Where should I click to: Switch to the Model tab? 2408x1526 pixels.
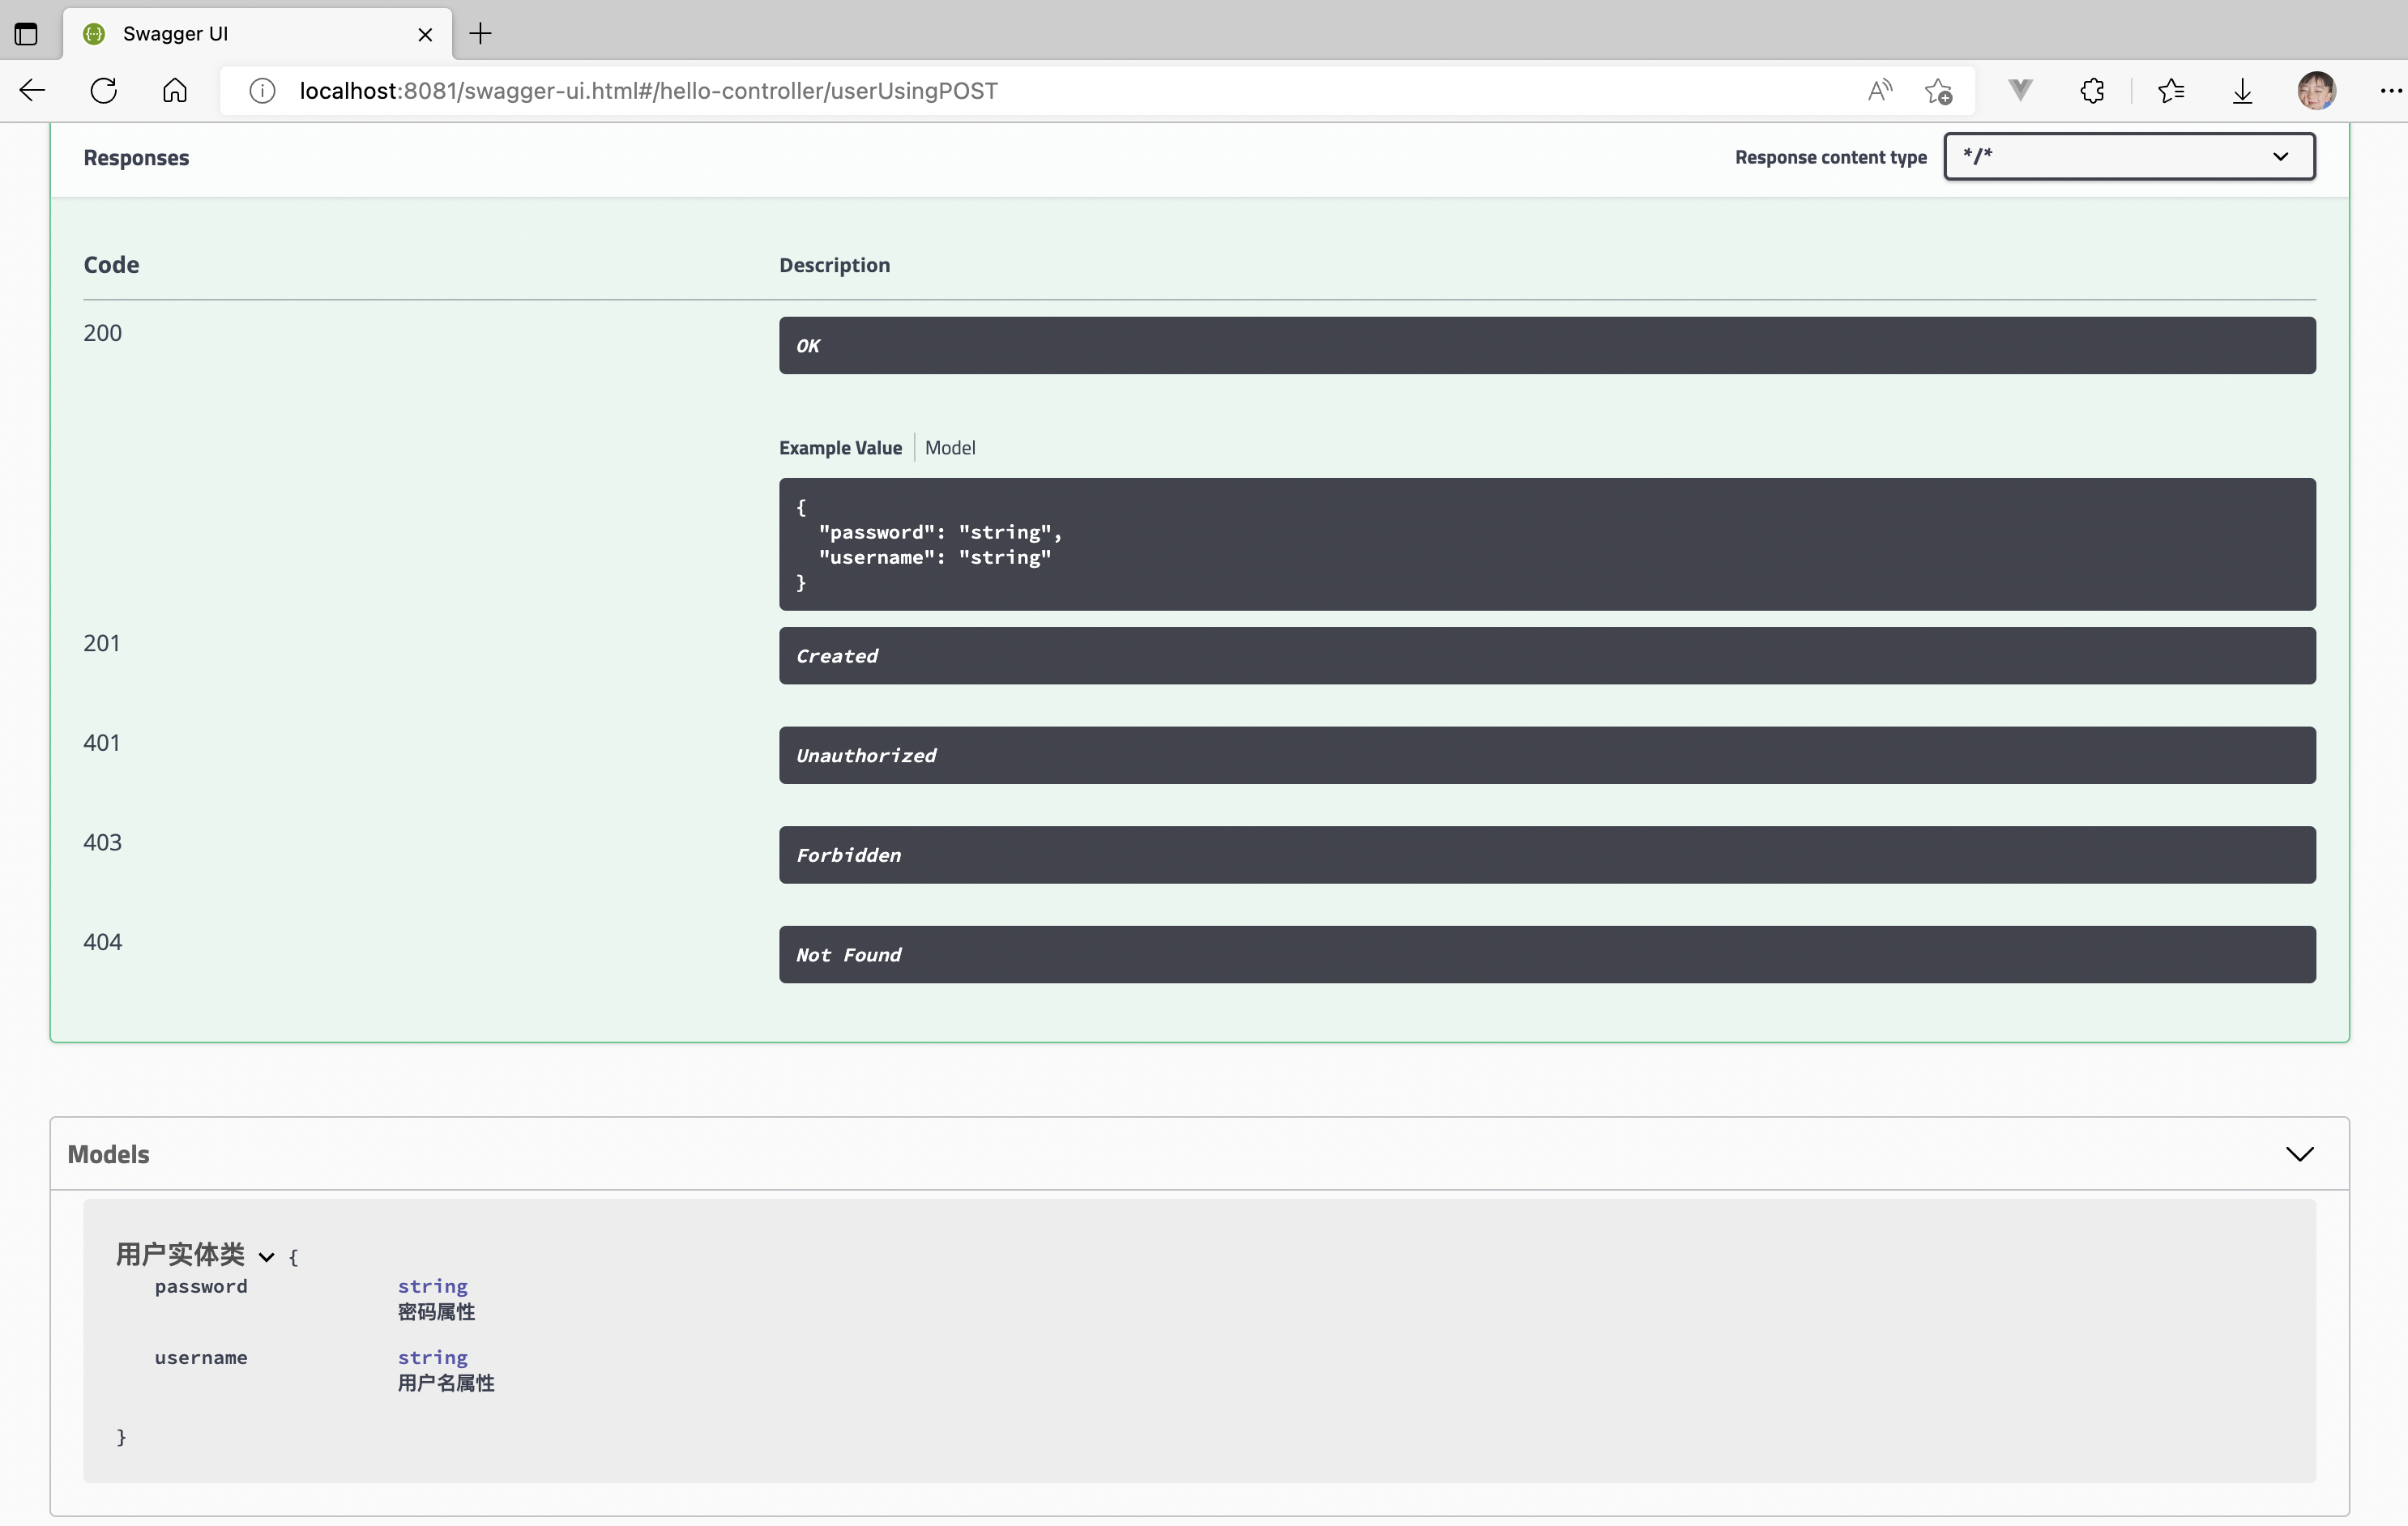click(x=949, y=448)
